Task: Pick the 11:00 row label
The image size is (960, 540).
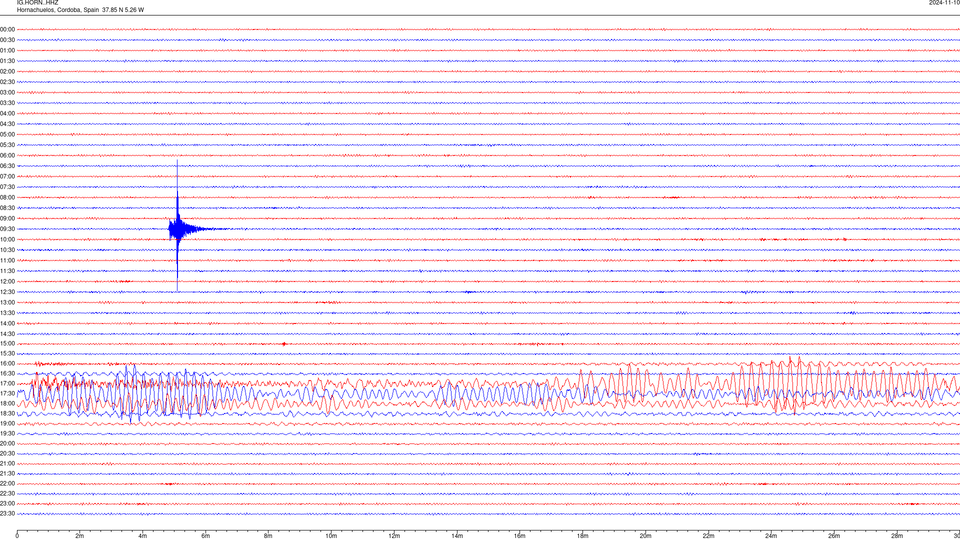Action: click(x=7, y=260)
